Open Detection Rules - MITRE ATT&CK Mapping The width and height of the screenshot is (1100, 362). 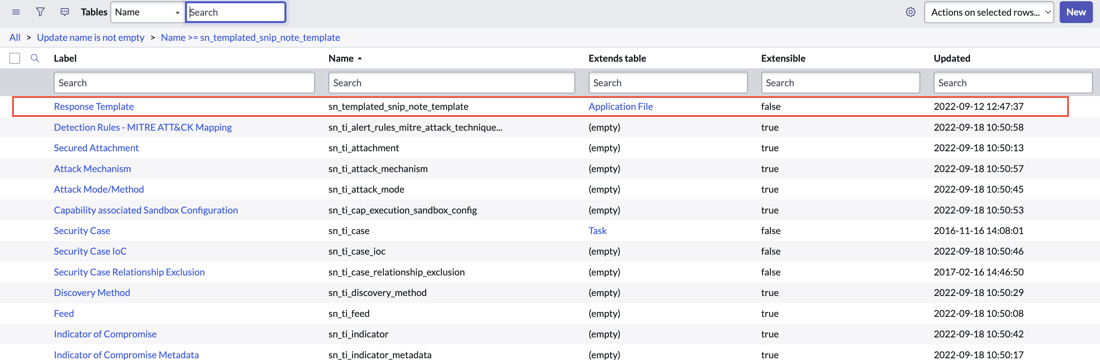click(143, 128)
